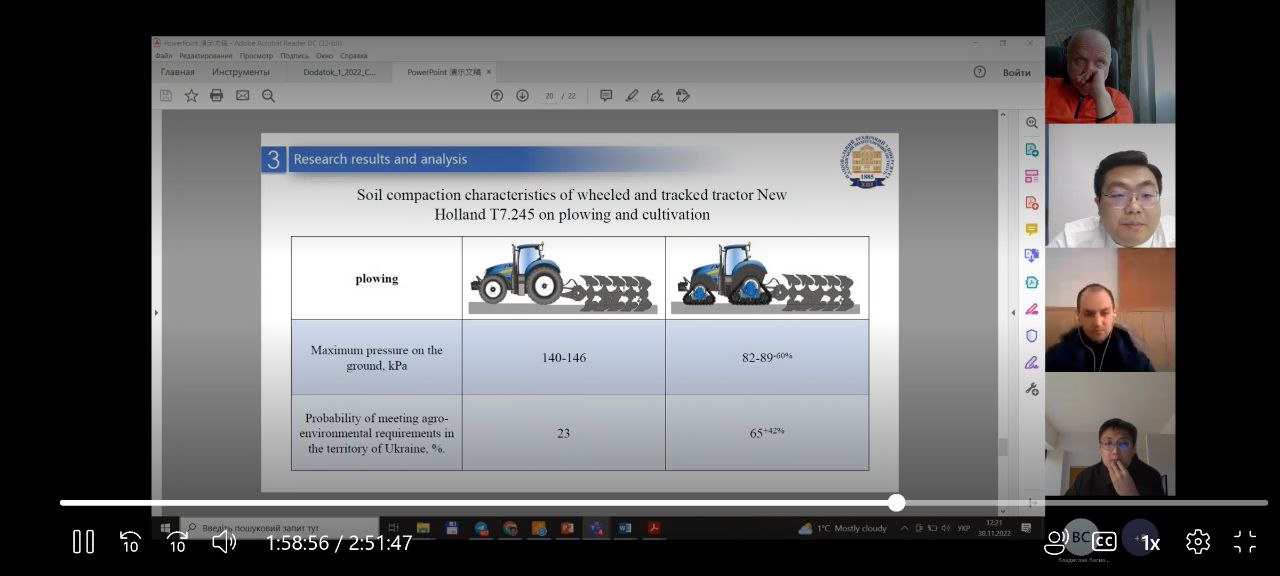Open blue translate/combine files tool
1280x576 pixels.
(x=1032, y=256)
